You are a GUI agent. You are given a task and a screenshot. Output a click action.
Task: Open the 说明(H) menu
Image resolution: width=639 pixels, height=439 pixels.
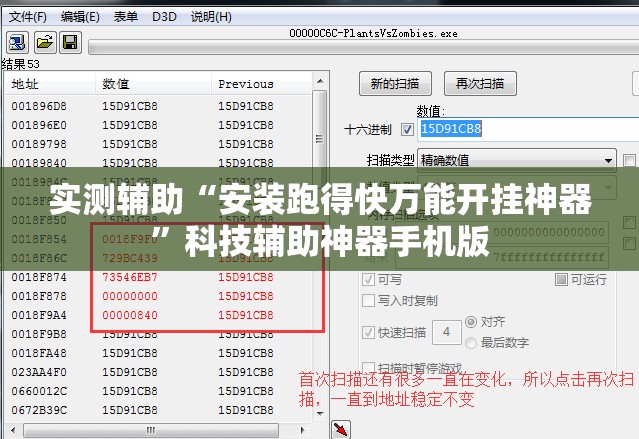211,17
